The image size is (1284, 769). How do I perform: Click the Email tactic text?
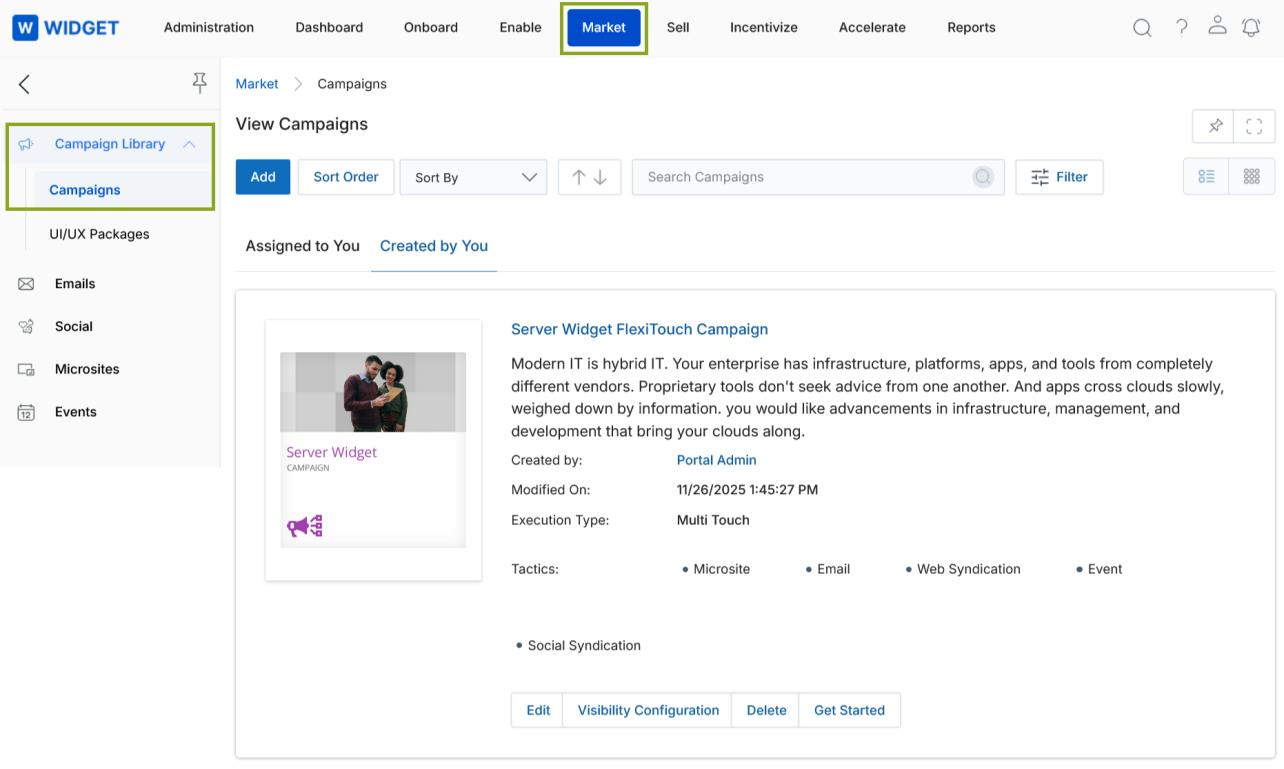click(833, 569)
